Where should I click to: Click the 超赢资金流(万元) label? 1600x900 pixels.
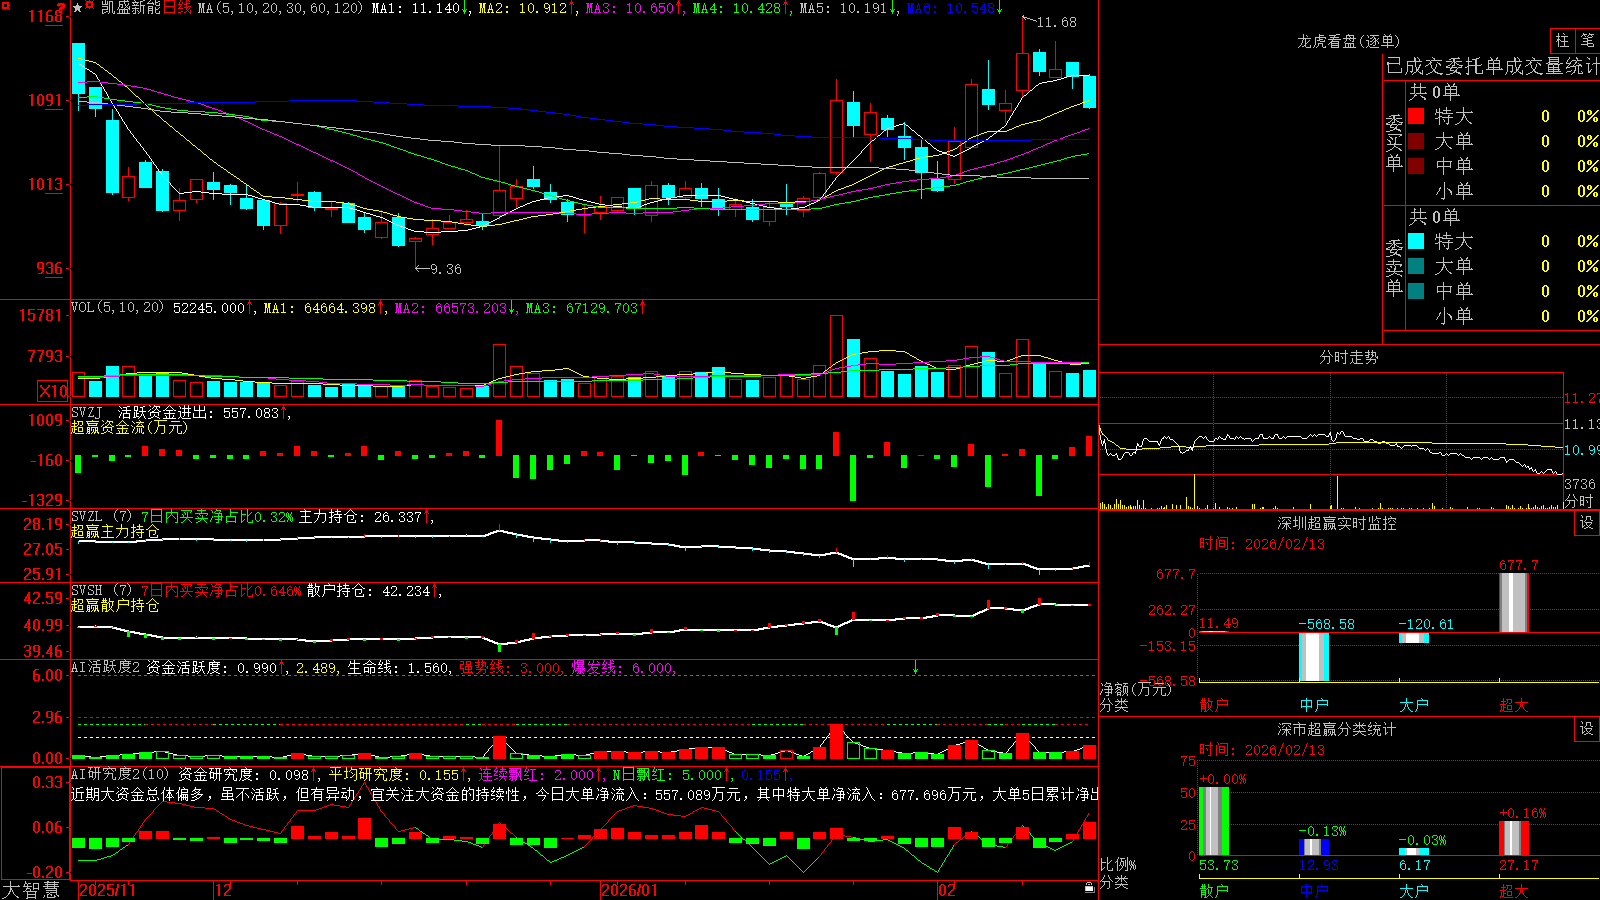coord(129,427)
